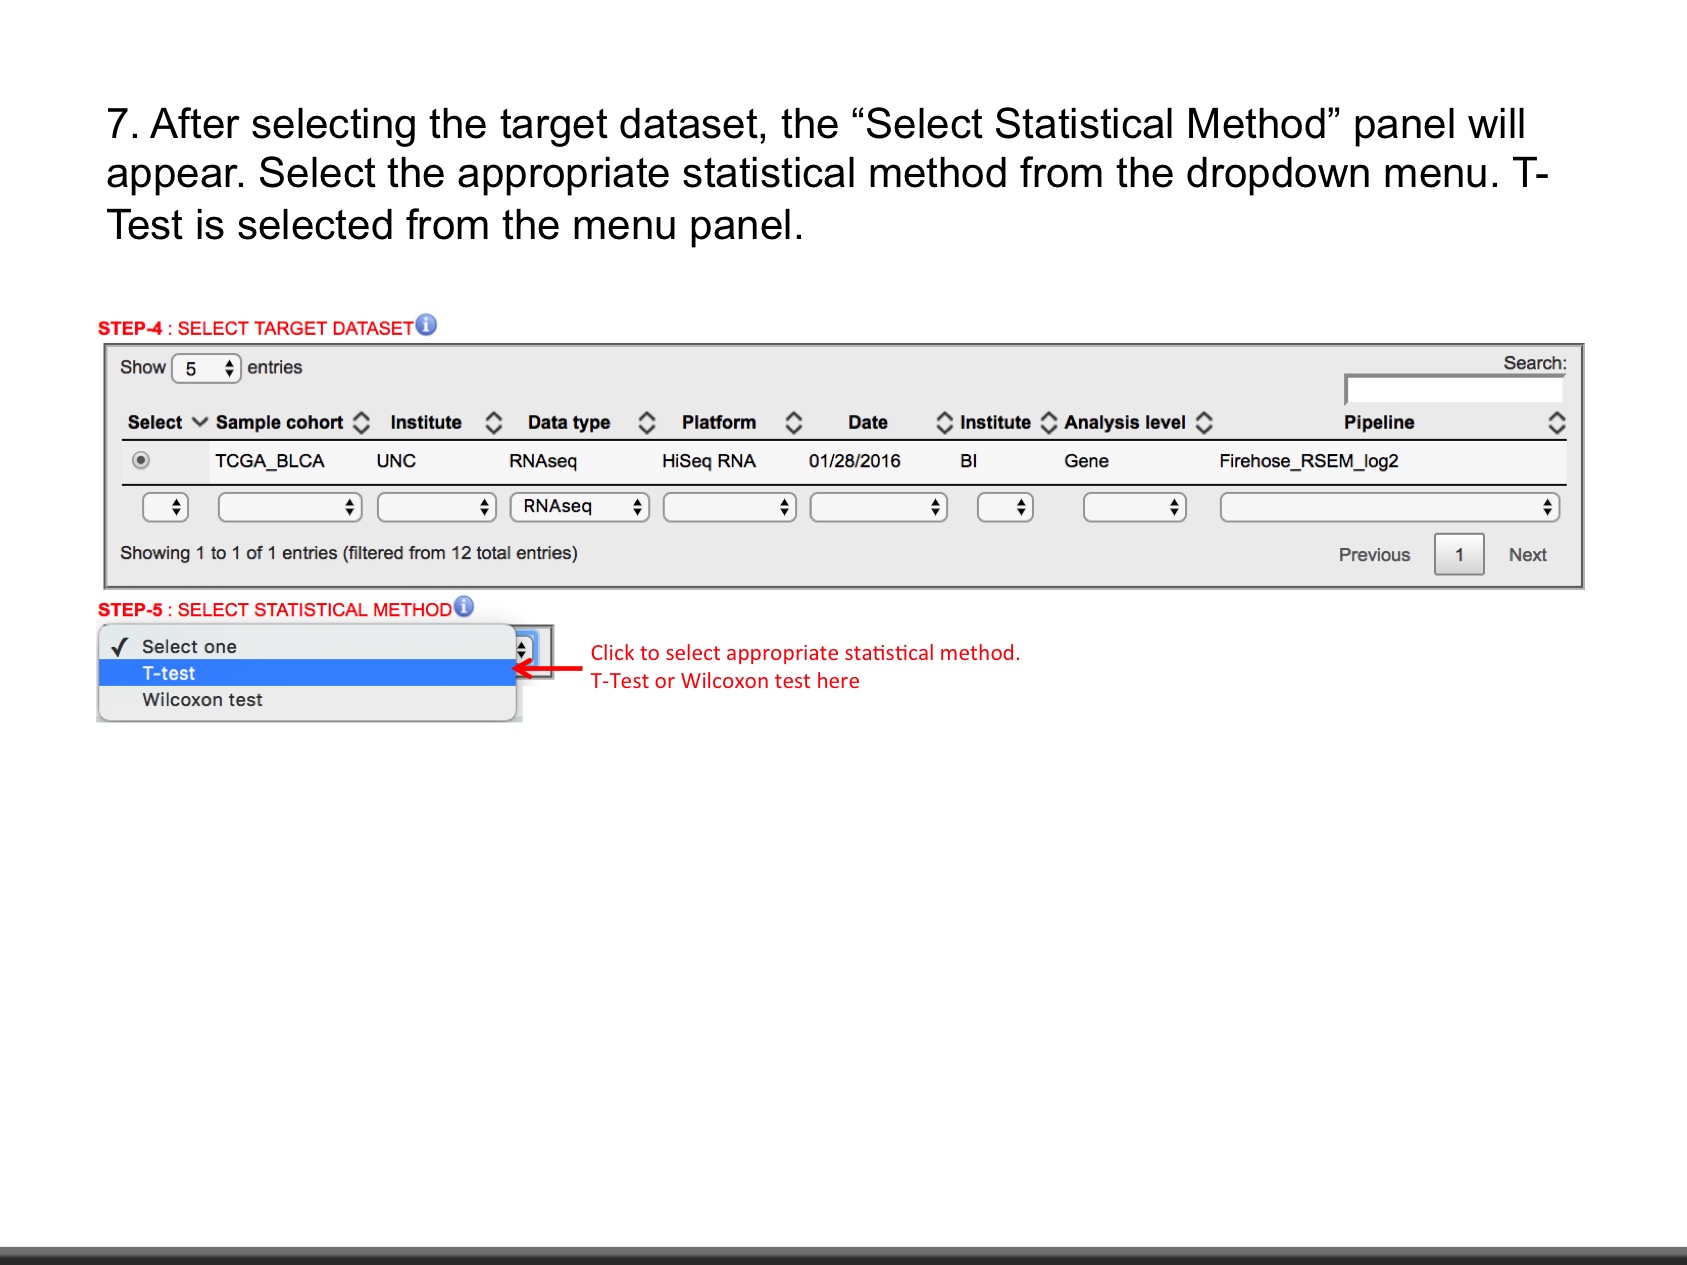The height and width of the screenshot is (1265, 1687).
Task: Go to the Previous page
Action: pyautogui.click(x=1374, y=555)
